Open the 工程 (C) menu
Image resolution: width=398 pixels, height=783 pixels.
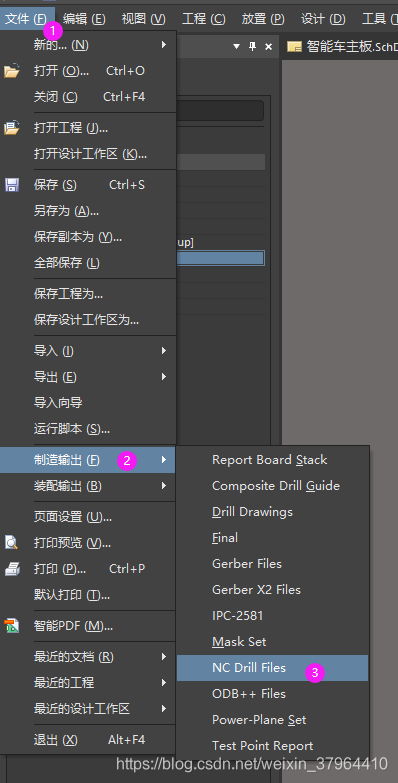tap(204, 19)
